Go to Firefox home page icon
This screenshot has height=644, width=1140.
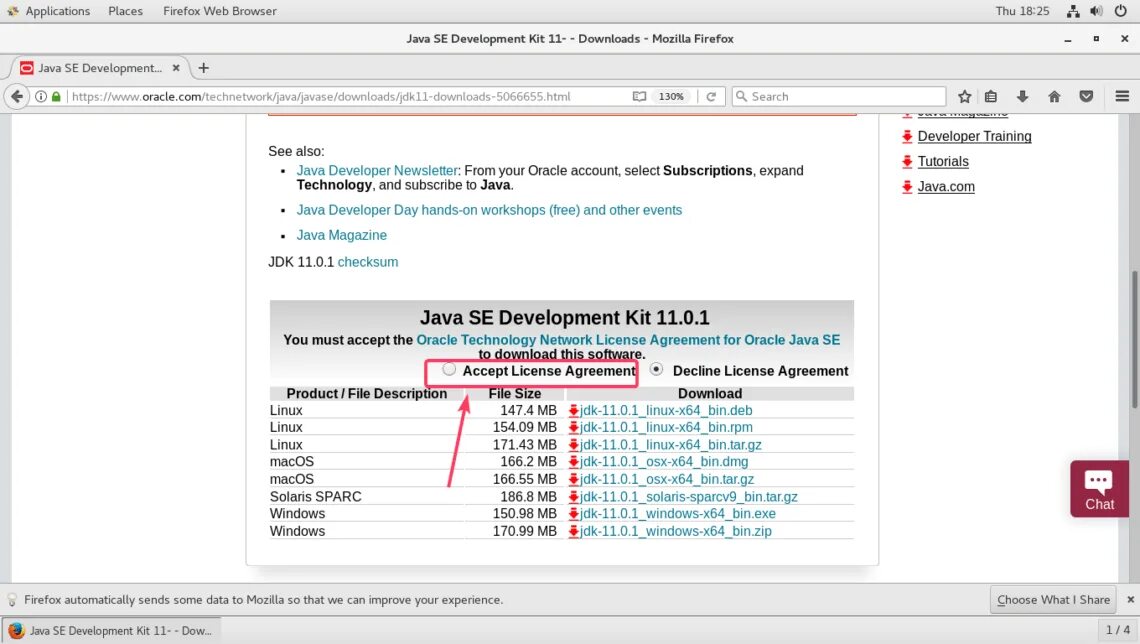click(1054, 96)
